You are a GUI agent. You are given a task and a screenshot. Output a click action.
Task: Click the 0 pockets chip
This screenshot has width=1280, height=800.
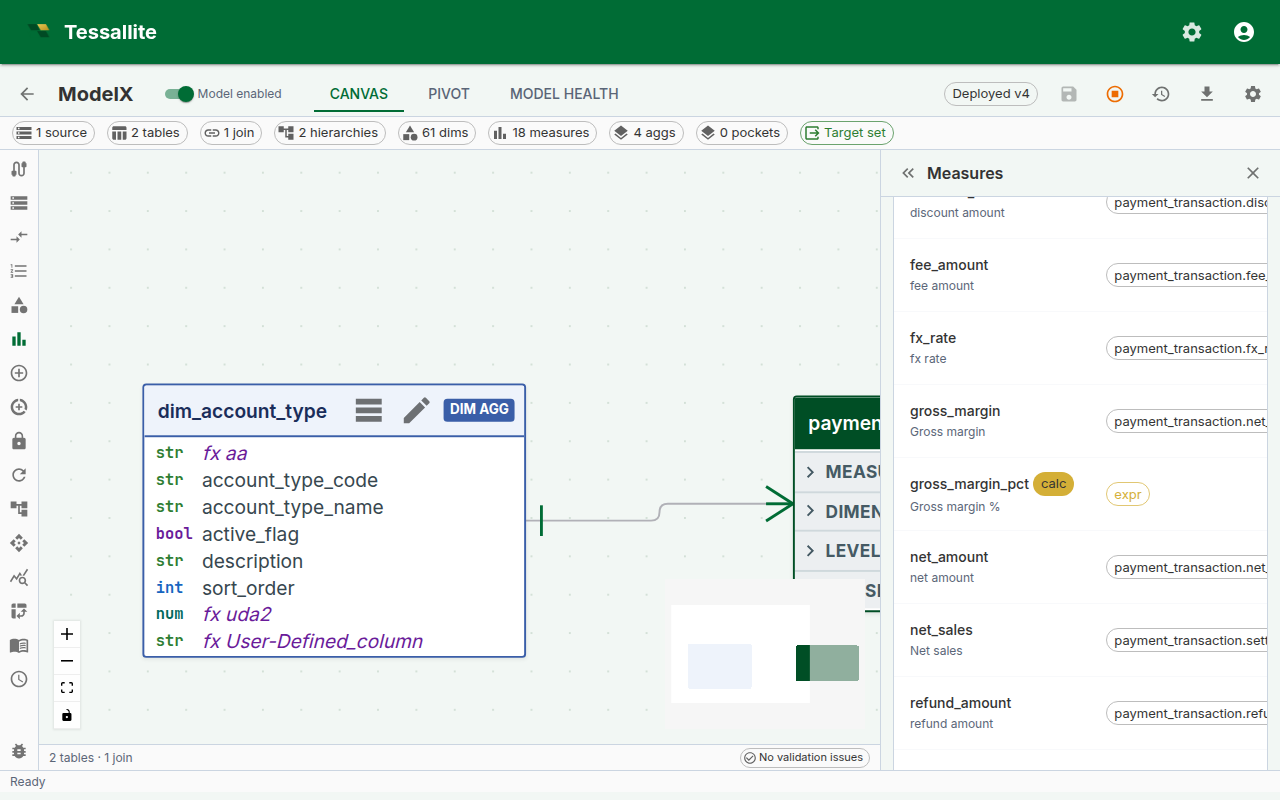[741, 133]
